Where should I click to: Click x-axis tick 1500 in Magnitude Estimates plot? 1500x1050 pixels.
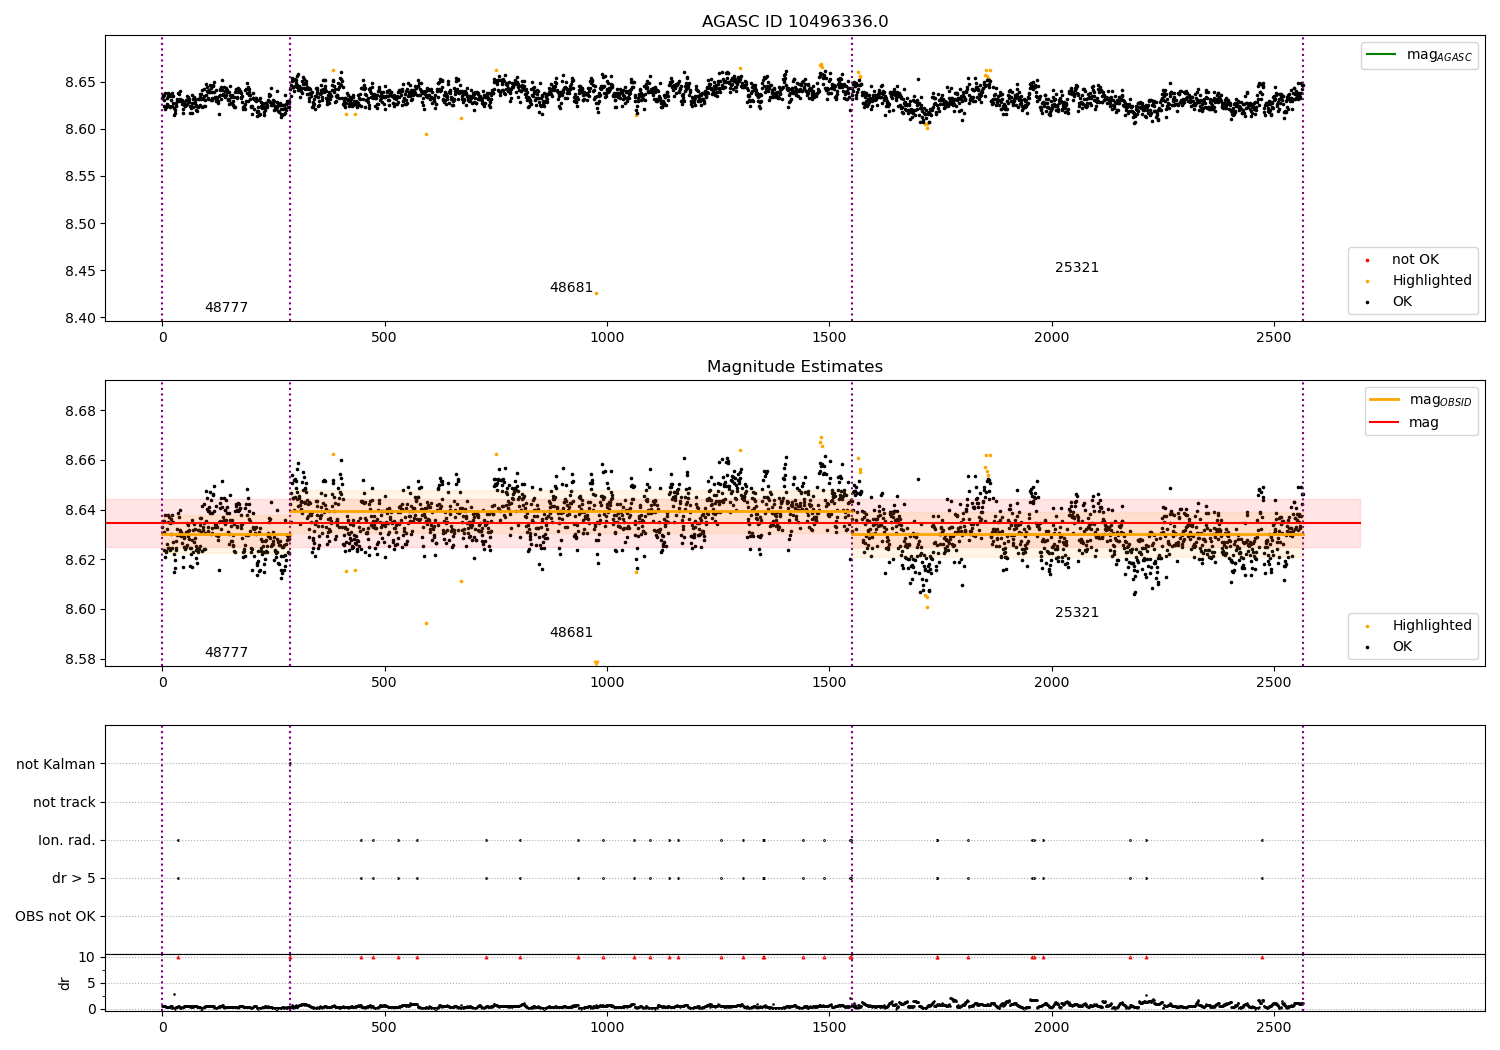coord(829,682)
